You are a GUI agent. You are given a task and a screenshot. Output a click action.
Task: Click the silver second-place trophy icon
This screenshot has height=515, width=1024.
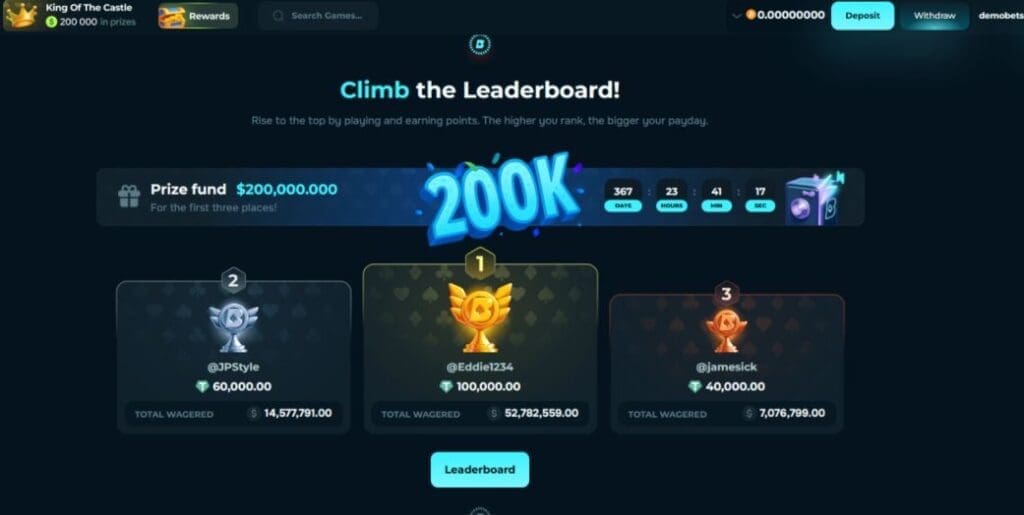(x=233, y=326)
